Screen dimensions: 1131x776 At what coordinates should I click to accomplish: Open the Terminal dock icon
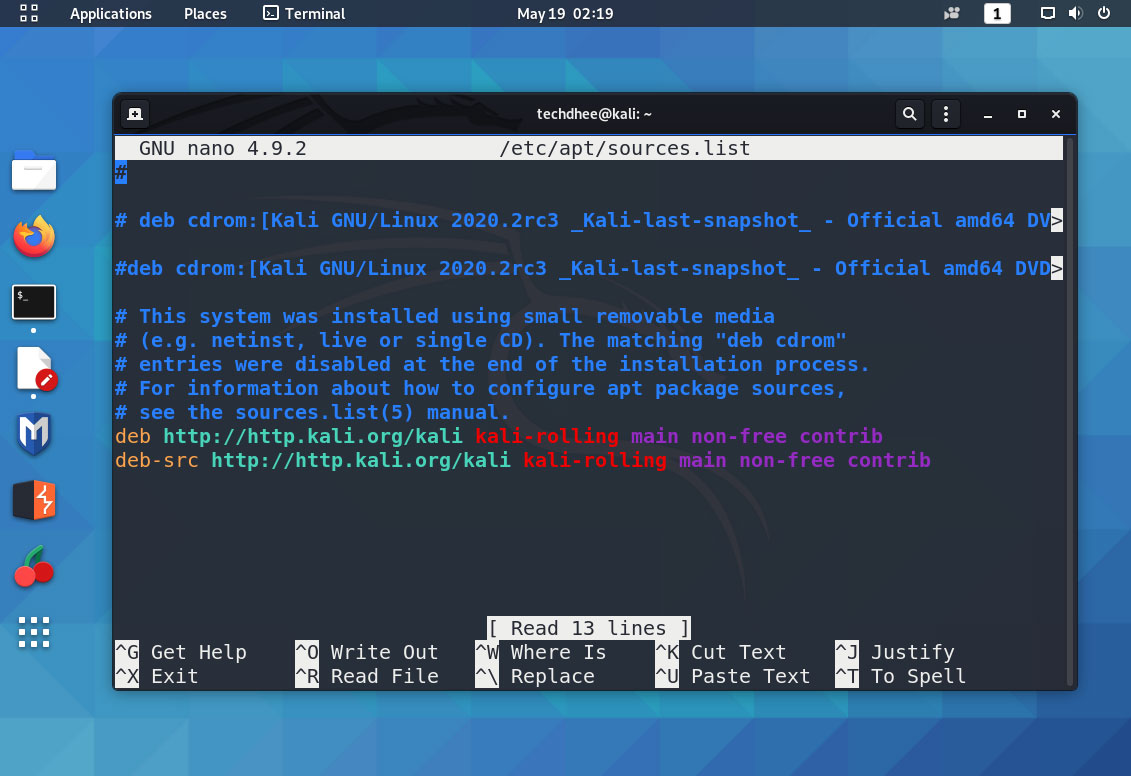[34, 302]
